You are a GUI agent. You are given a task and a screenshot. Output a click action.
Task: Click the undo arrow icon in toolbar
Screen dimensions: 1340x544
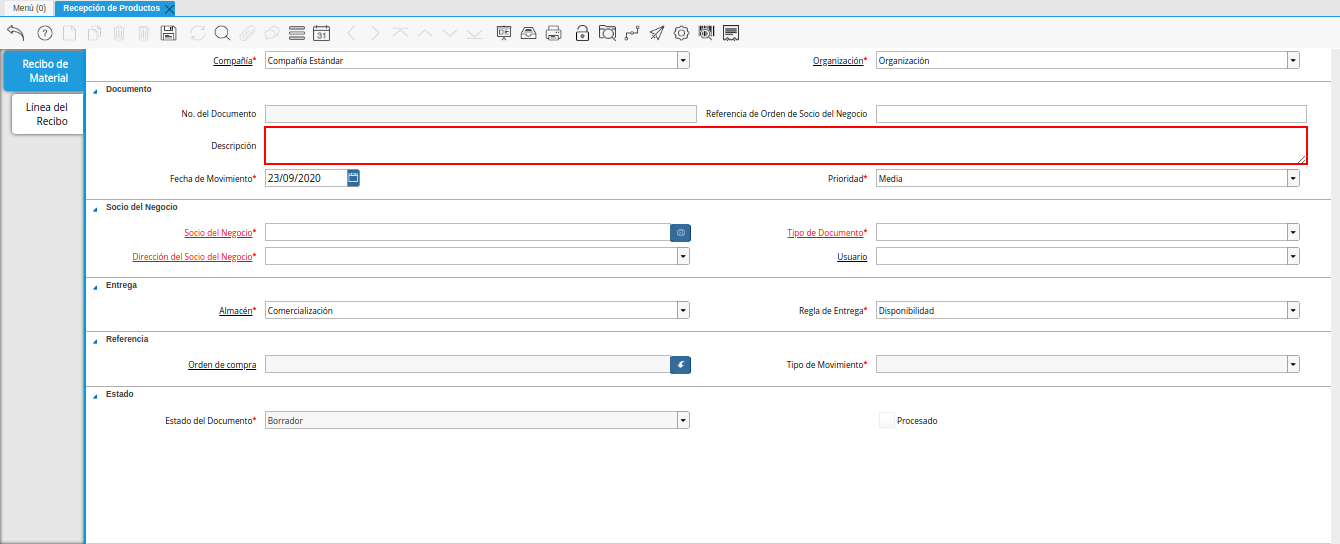15,33
